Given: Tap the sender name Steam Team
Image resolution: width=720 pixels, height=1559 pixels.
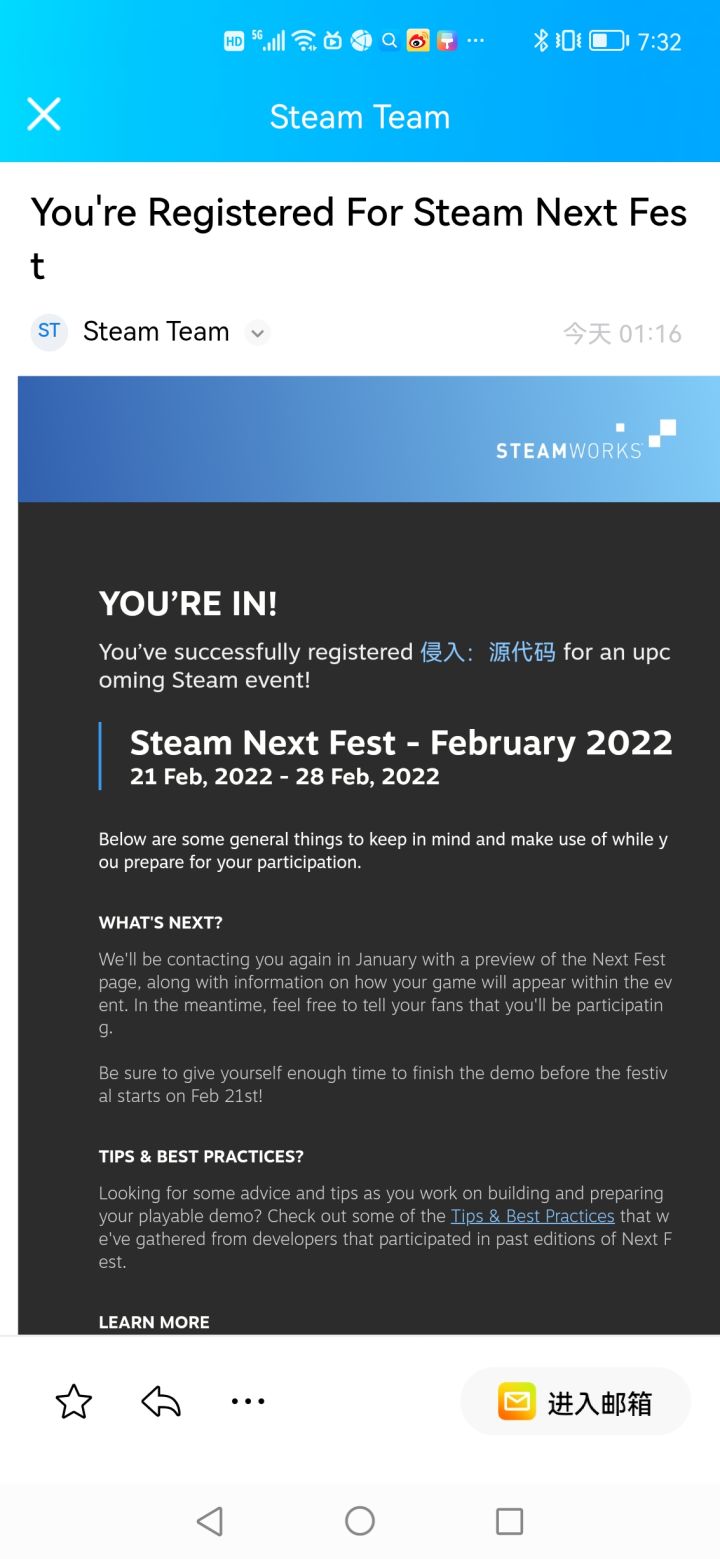Looking at the screenshot, I should pos(156,332).
